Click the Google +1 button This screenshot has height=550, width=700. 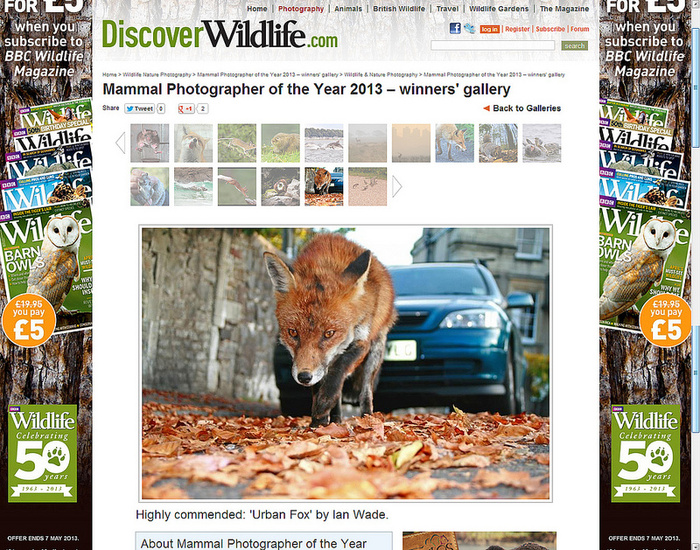click(186, 108)
